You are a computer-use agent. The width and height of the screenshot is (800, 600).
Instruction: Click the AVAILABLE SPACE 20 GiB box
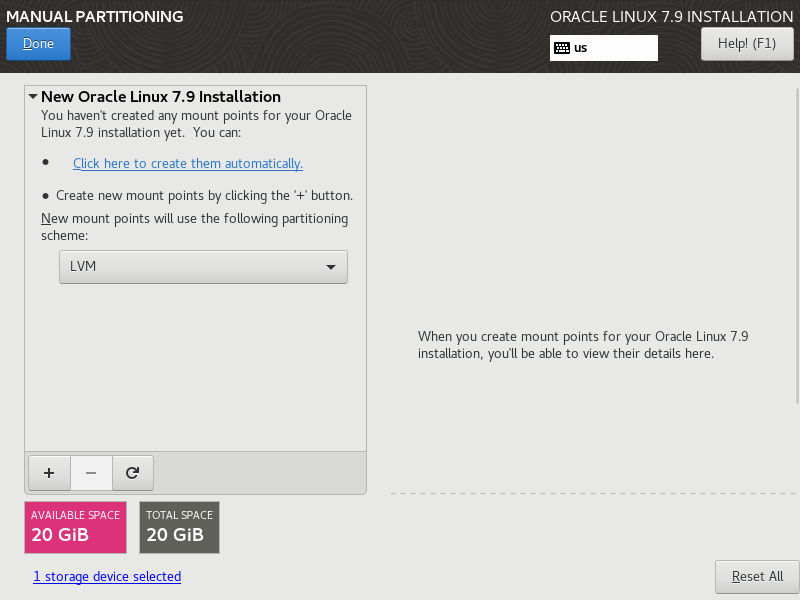[76, 528]
